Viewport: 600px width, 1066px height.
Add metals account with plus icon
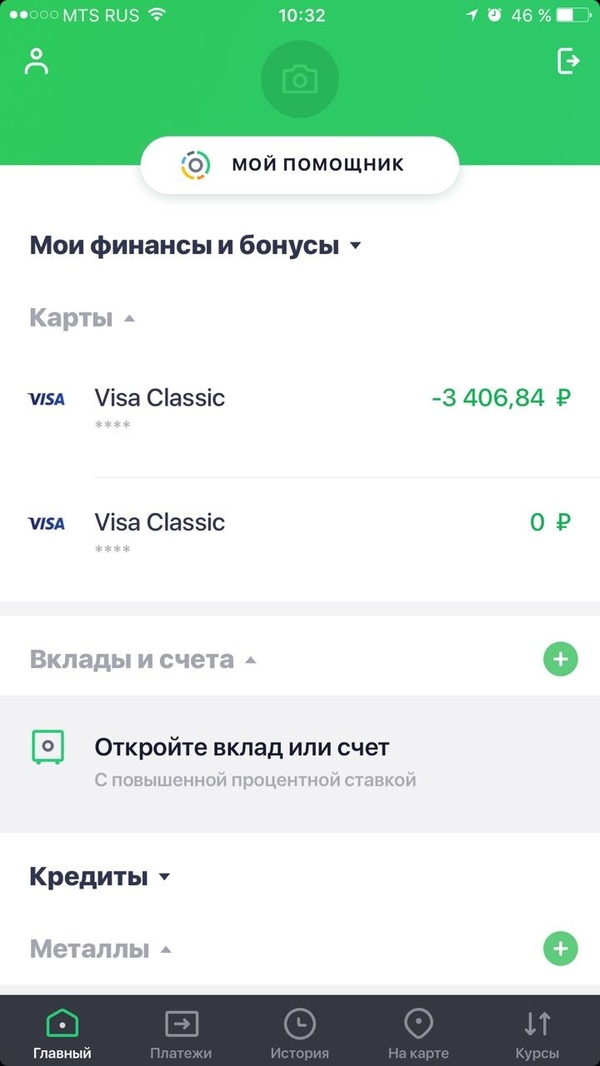tap(560, 948)
